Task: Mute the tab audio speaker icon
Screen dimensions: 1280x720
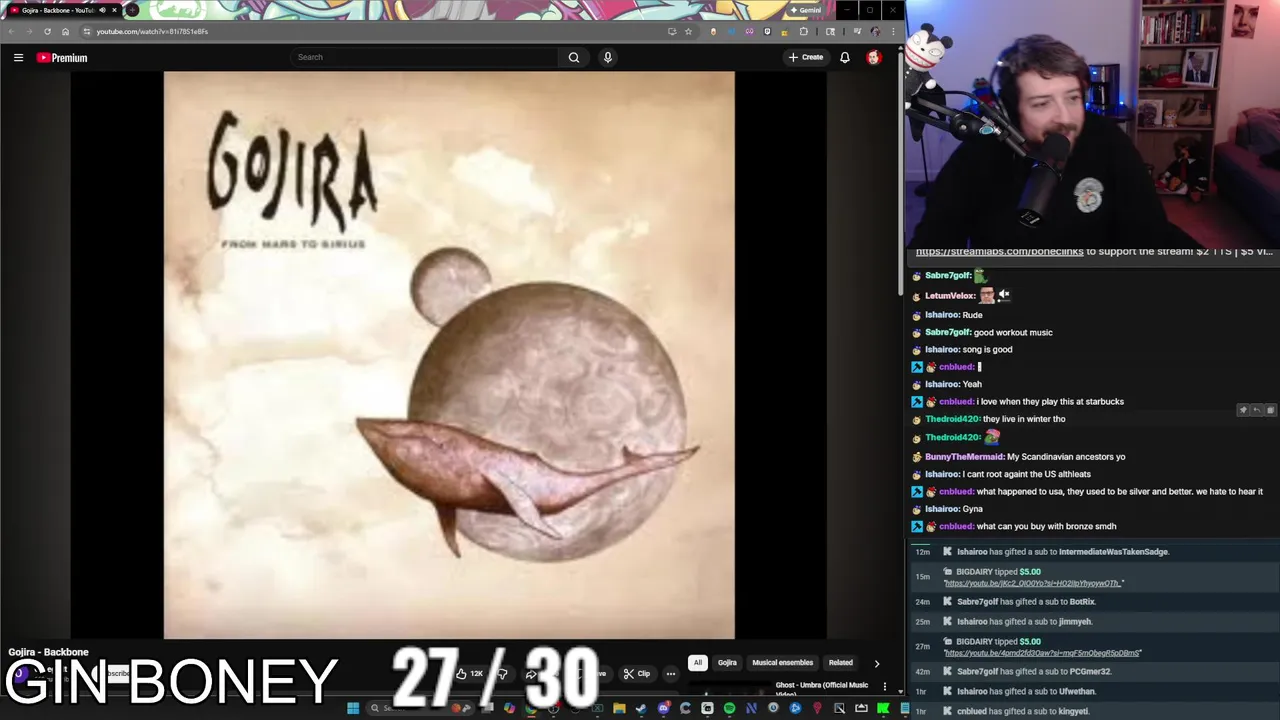Action: click(x=102, y=10)
